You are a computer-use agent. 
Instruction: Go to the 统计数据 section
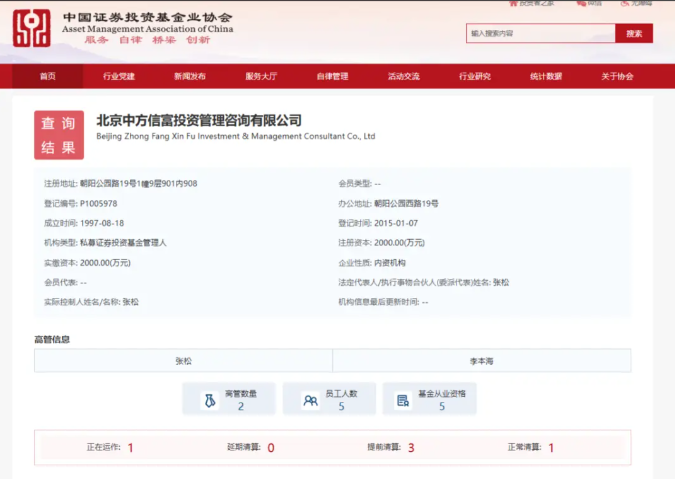pos(546,76)
